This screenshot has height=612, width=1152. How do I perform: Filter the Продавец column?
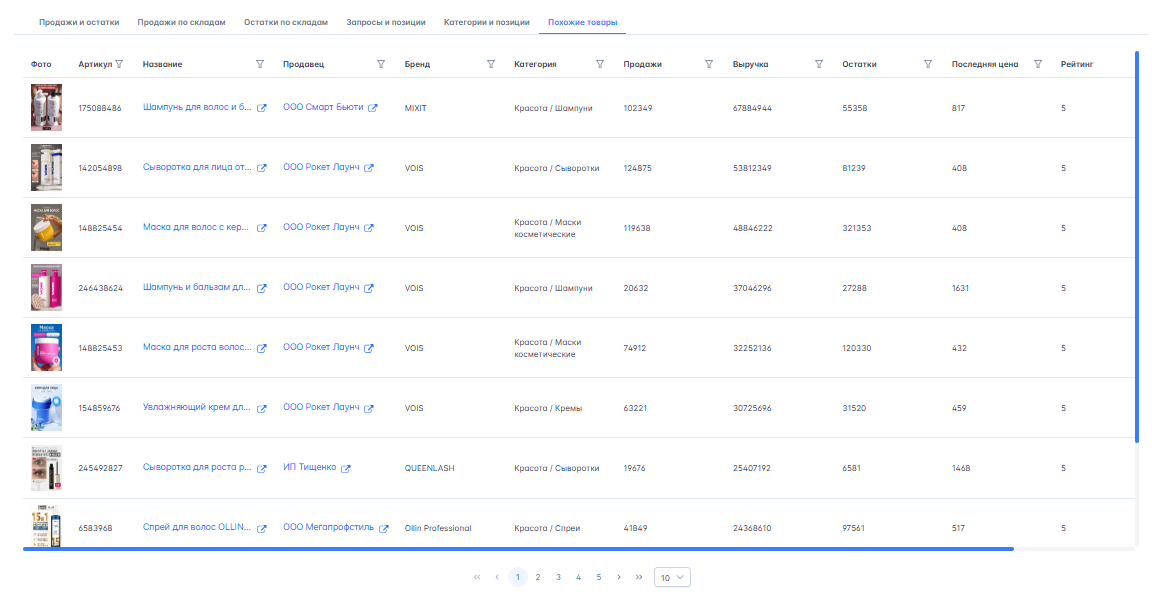[x=381, y=64]
